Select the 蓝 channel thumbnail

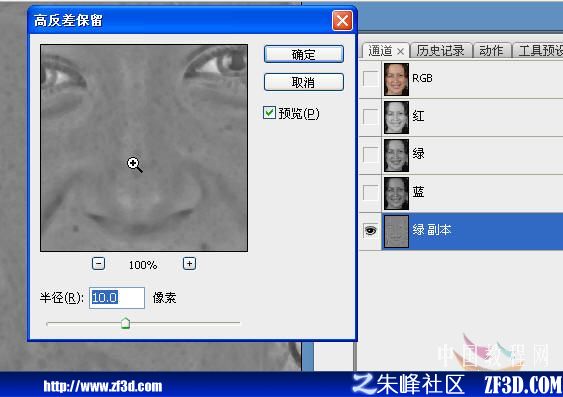tap(396, 193)
